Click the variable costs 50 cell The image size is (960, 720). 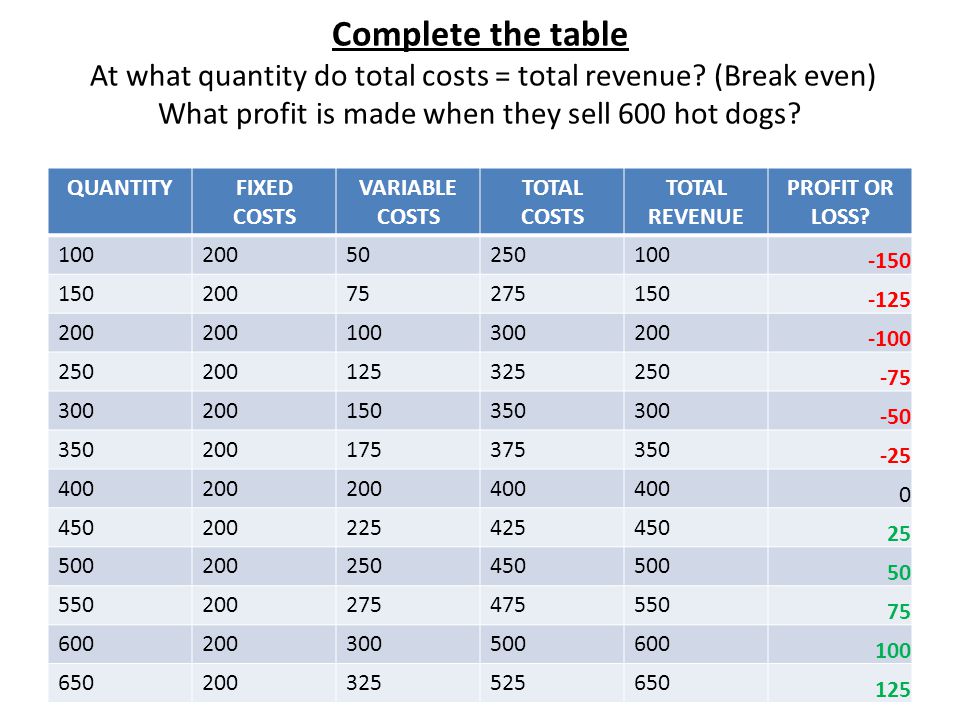pos(408,255)
